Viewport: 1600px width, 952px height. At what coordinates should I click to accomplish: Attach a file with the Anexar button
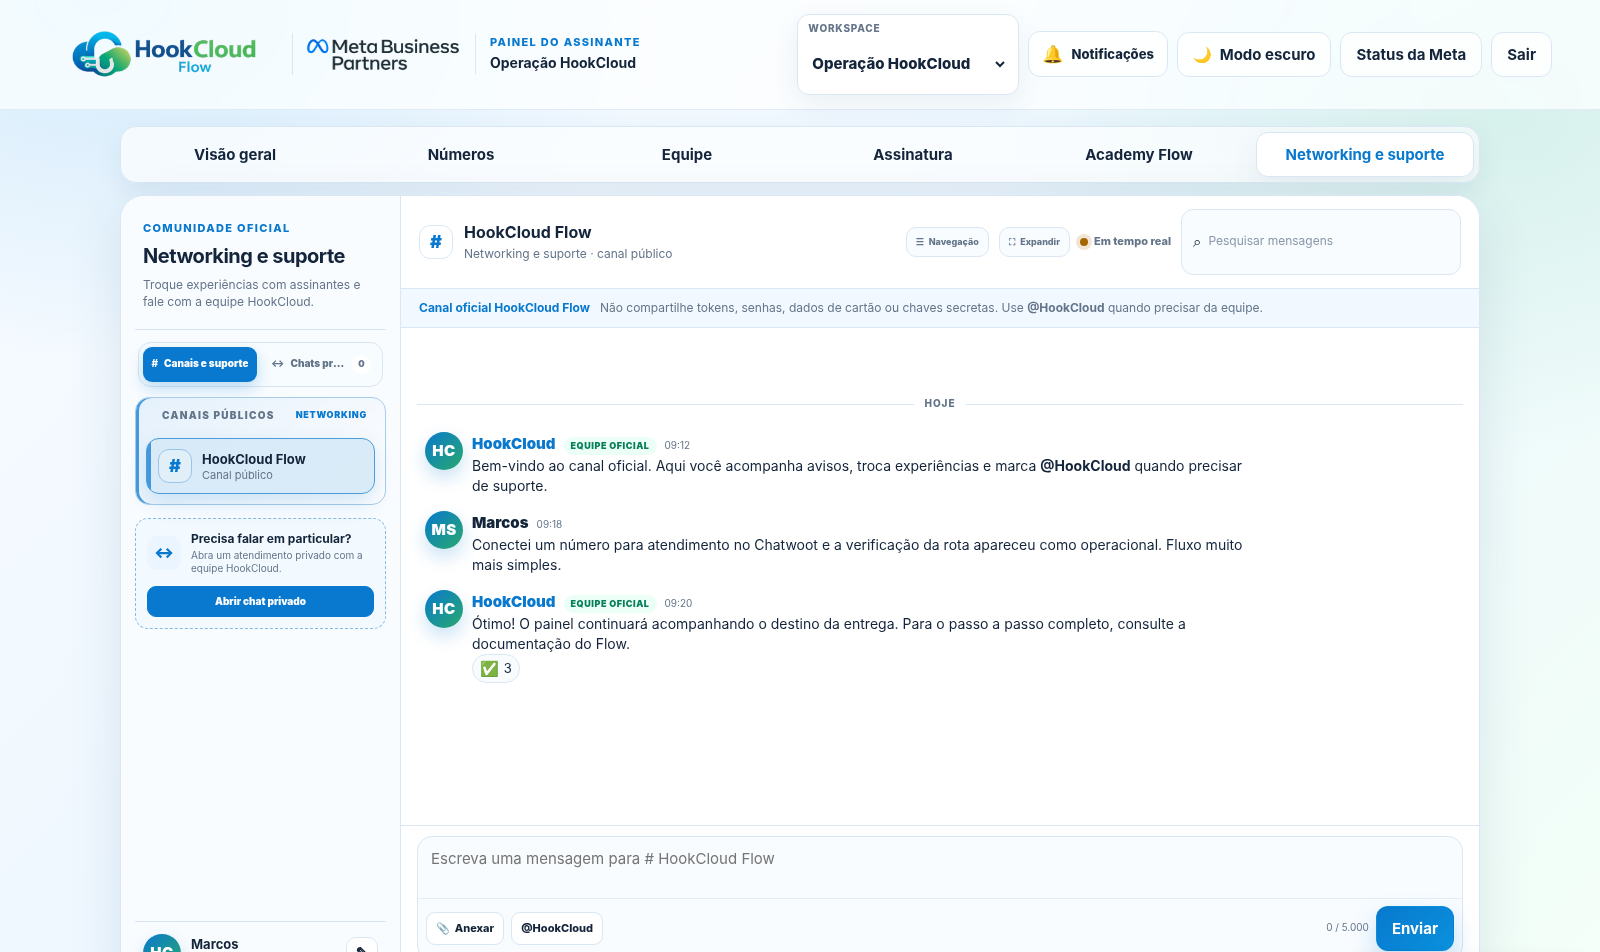[465, 928]
